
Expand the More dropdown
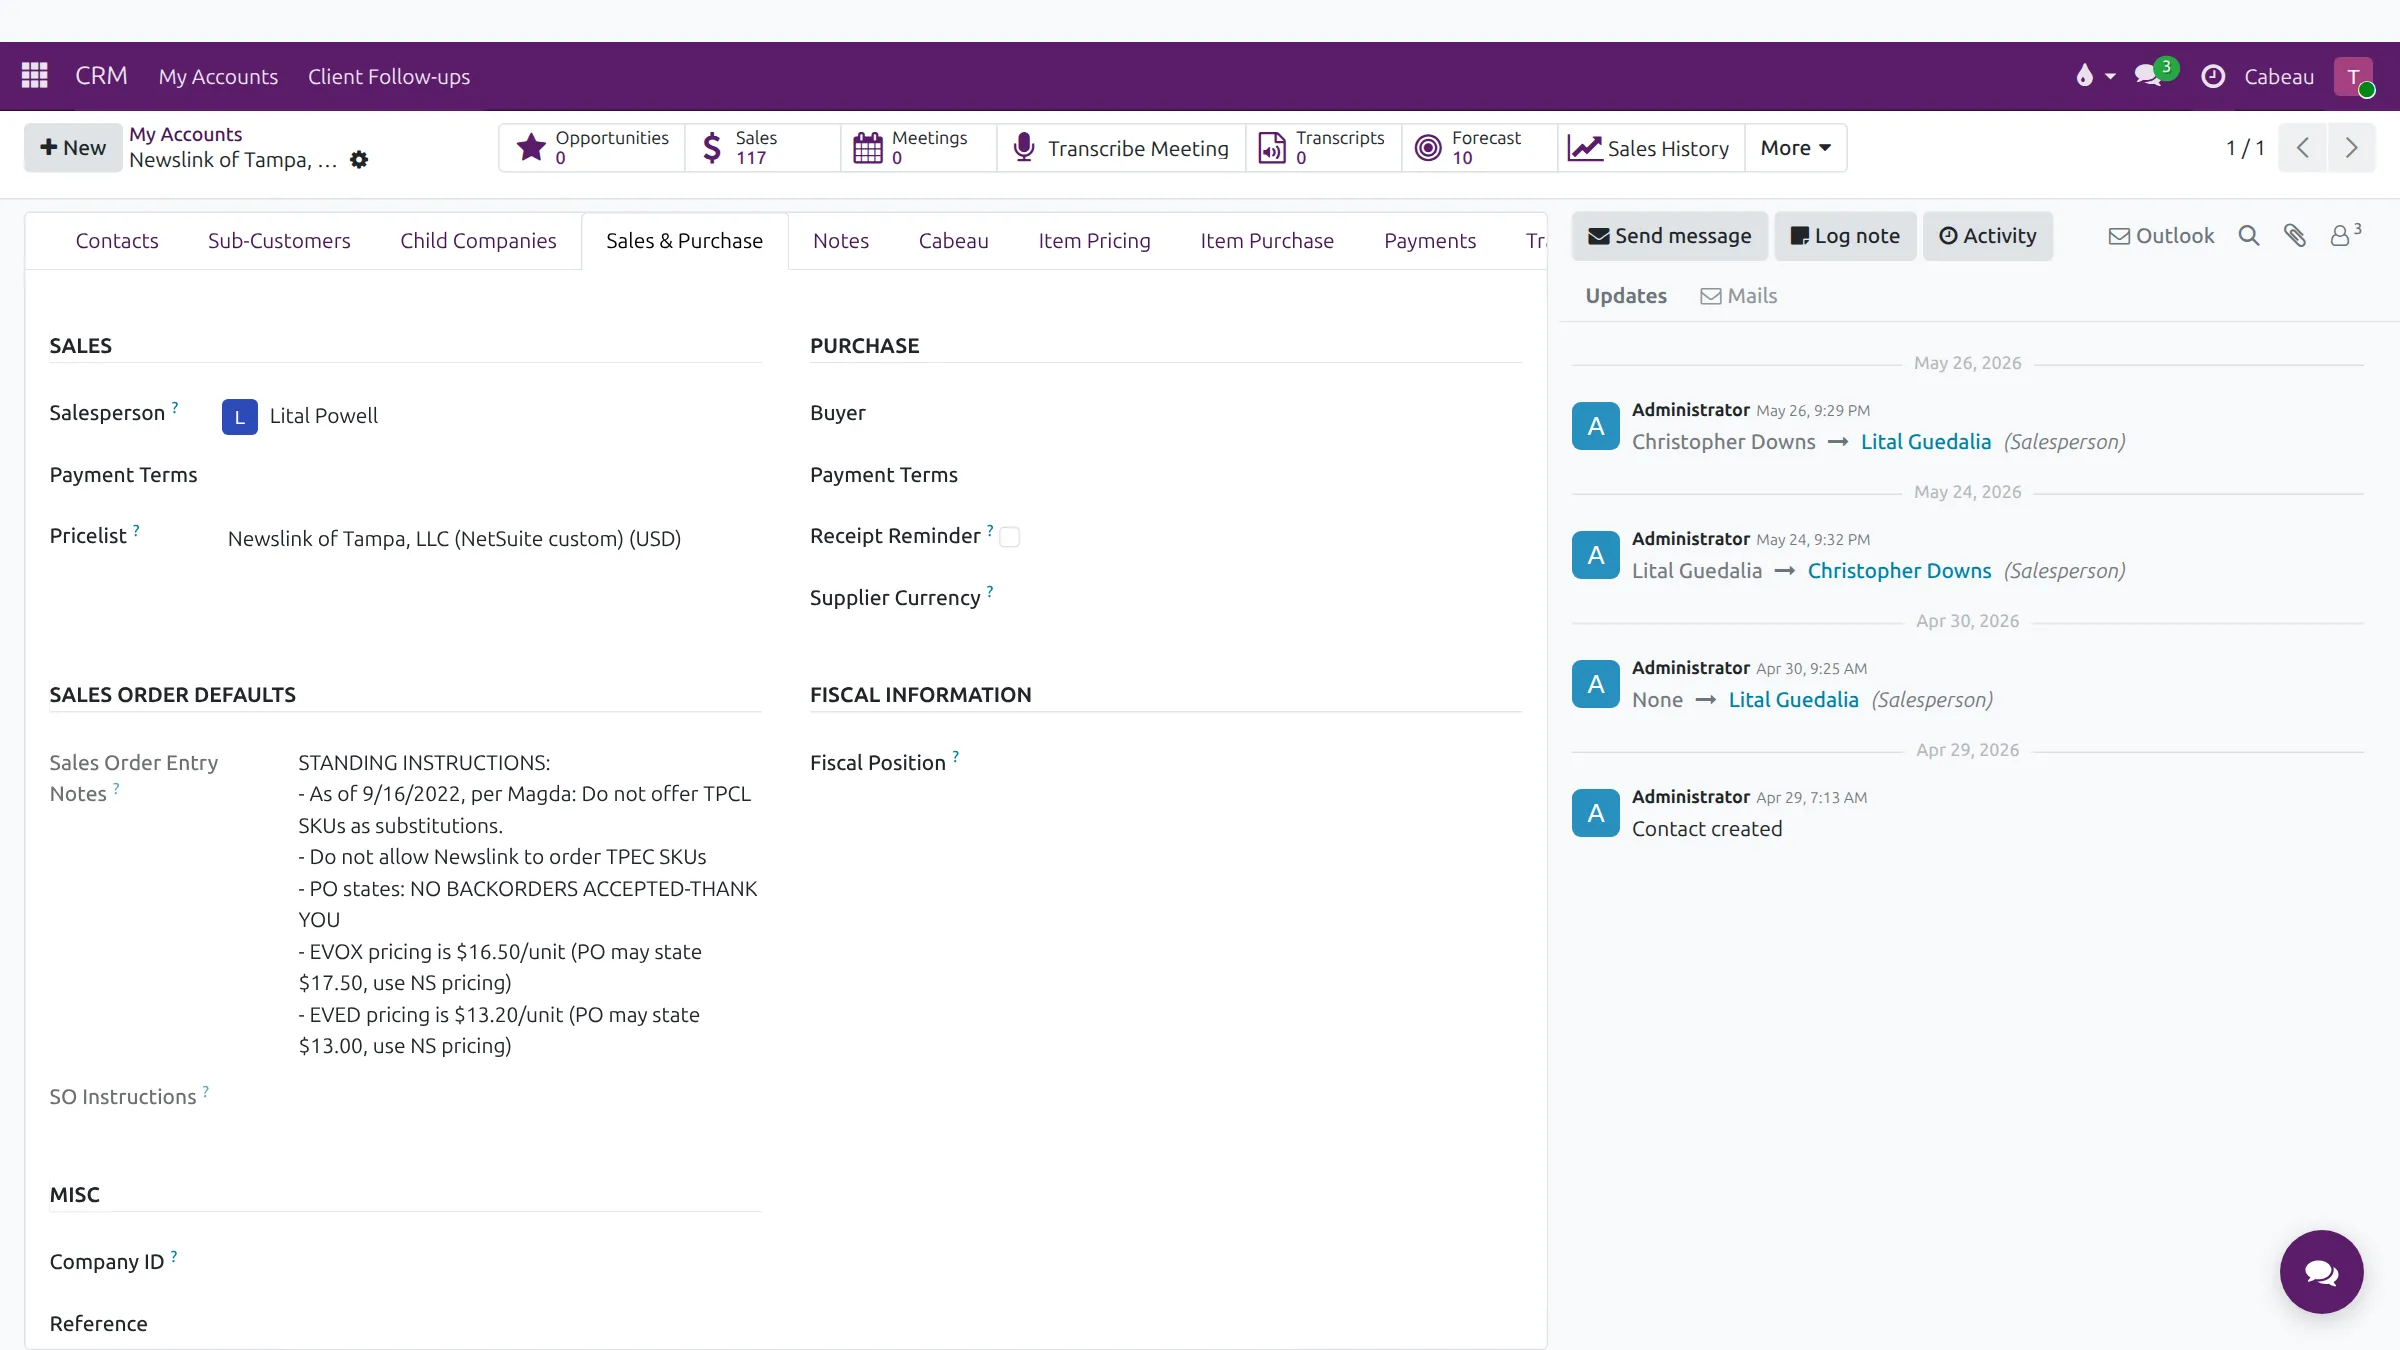pyautogui.click(x=1796, y=148)
